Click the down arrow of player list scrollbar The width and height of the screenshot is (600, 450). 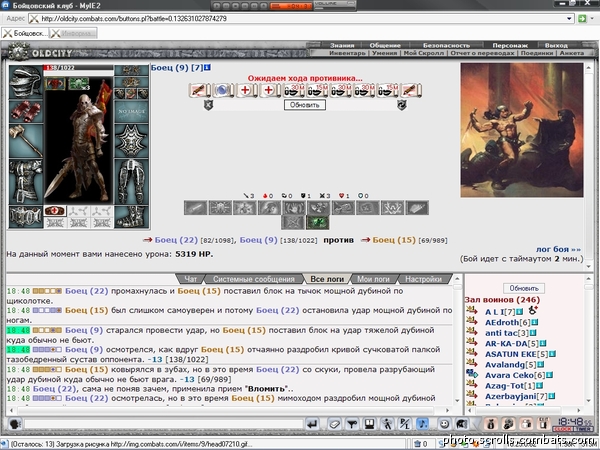coord(589,400)
